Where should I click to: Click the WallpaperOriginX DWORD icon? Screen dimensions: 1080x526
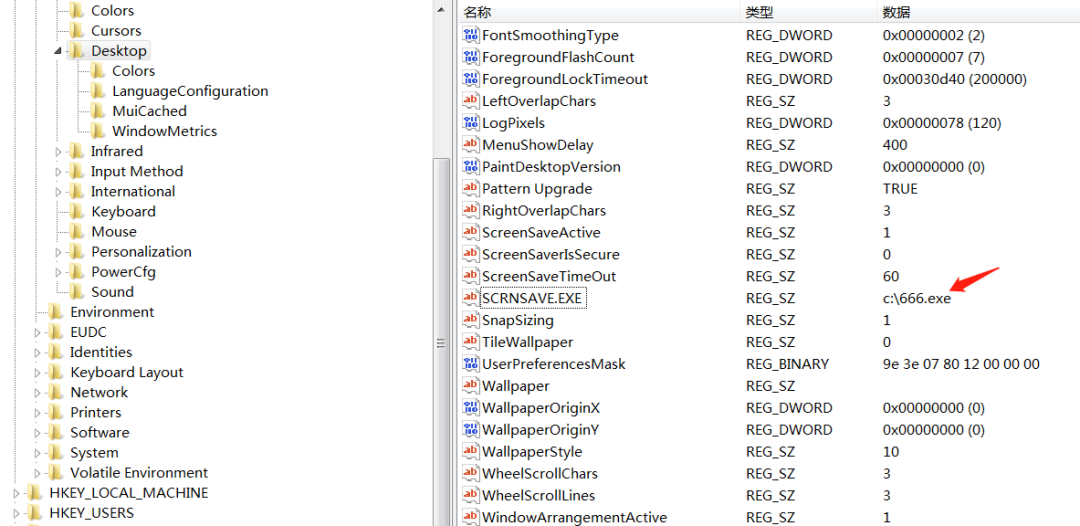[471, 408]
